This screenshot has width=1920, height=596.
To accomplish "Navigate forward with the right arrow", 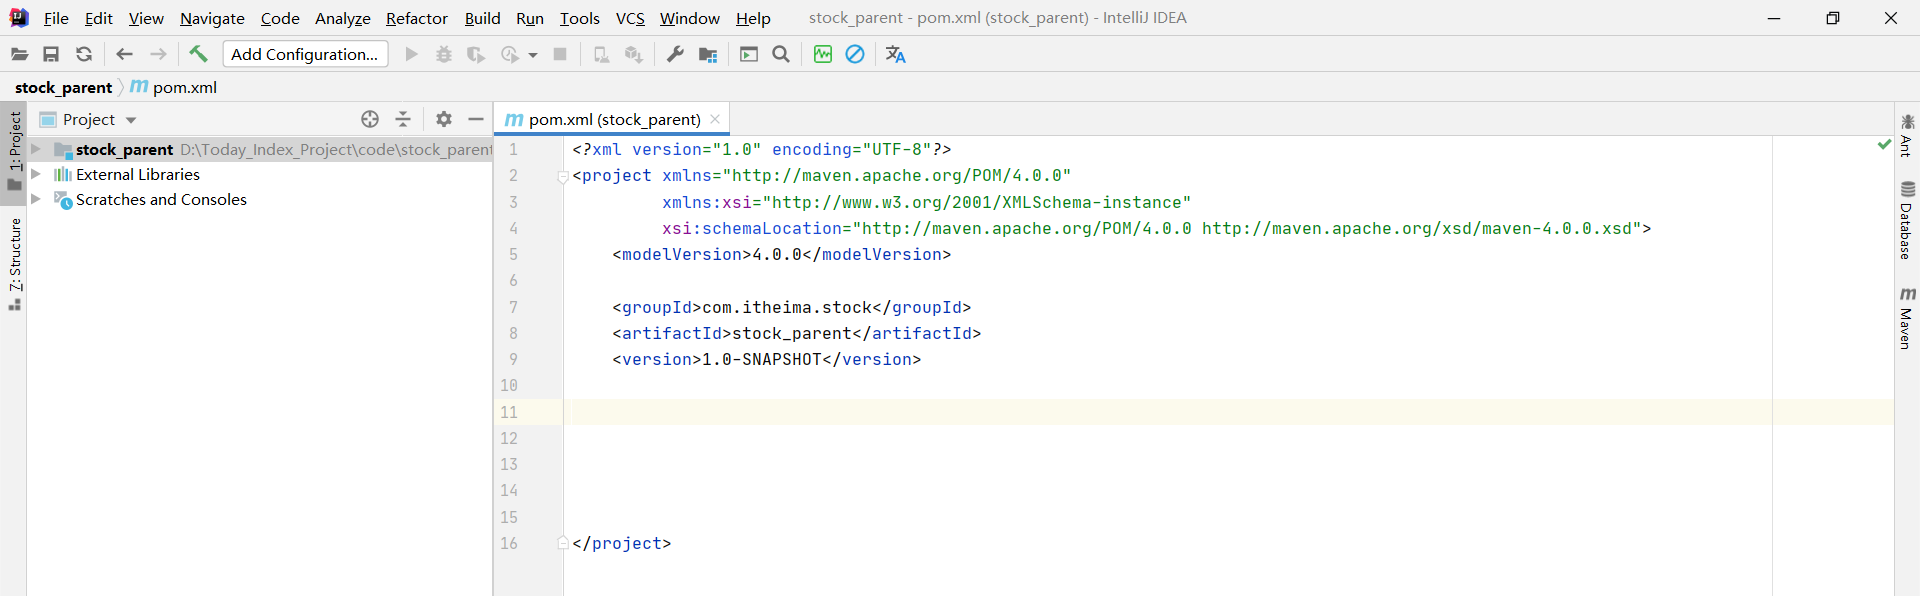I will pos(158,55).
